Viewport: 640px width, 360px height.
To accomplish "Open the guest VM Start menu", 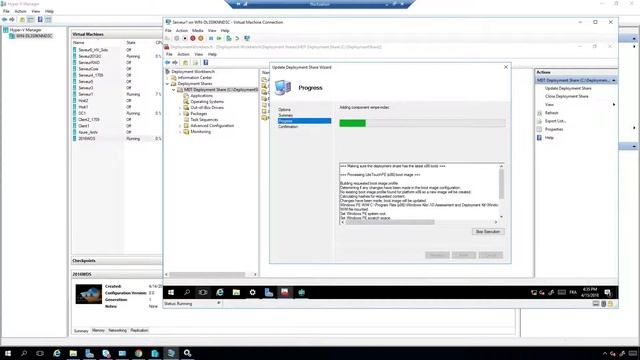I will (171, 292).
